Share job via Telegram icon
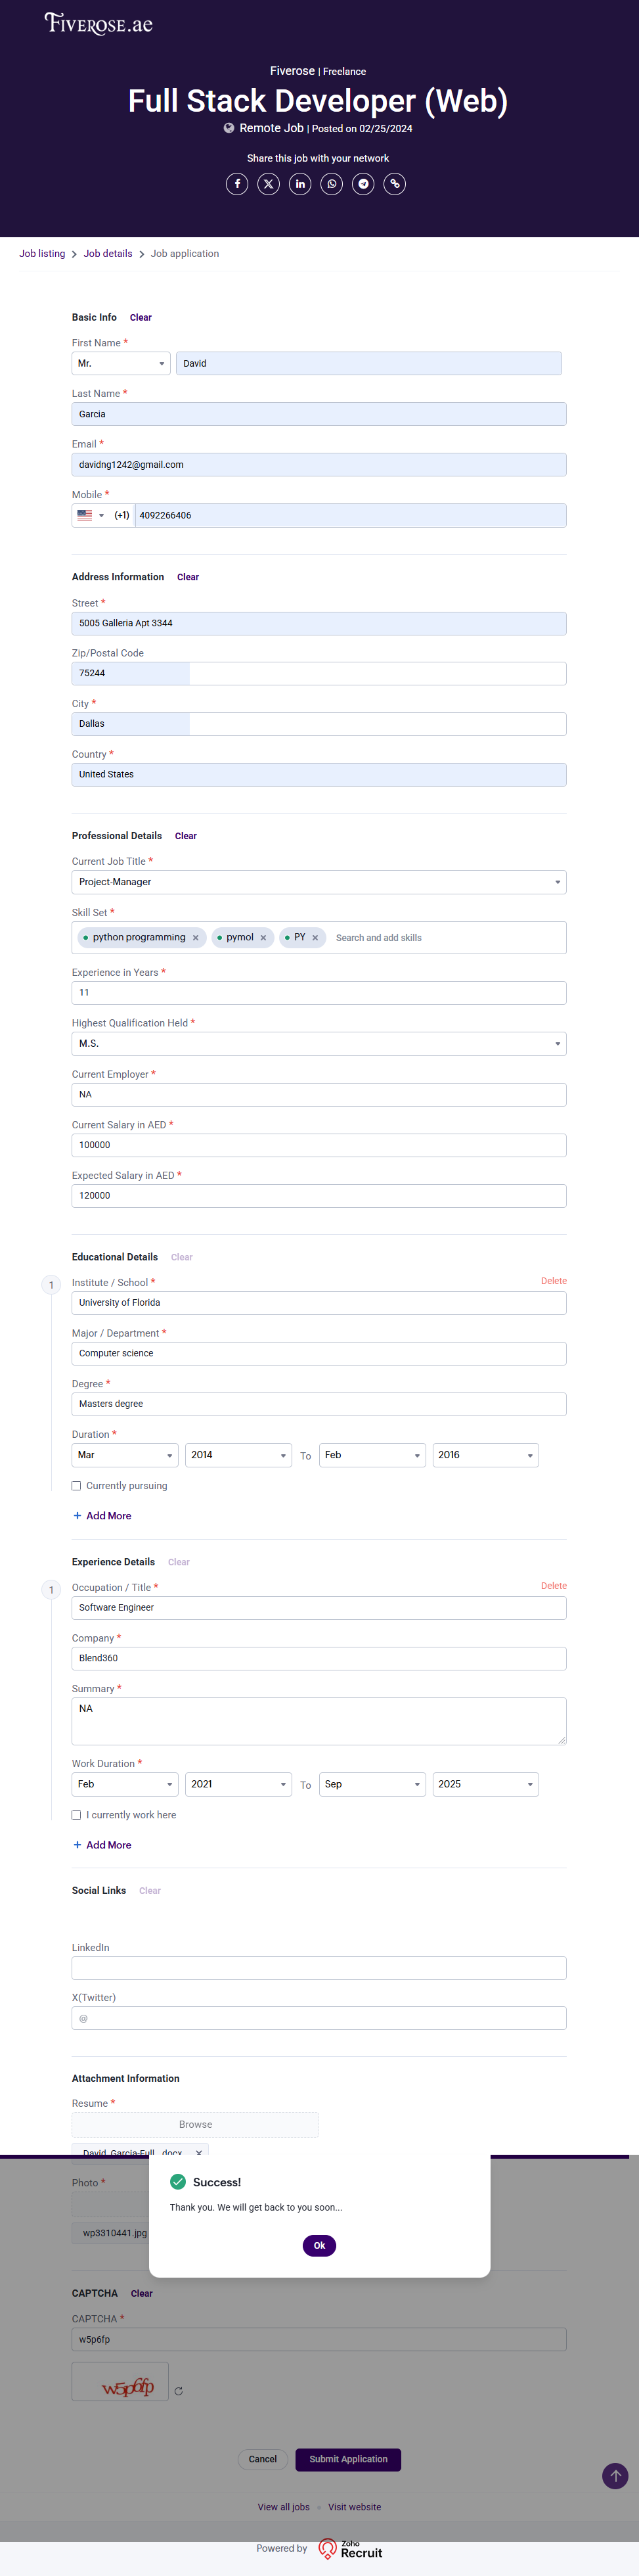Screen dimensions: 639x2576 363,184
